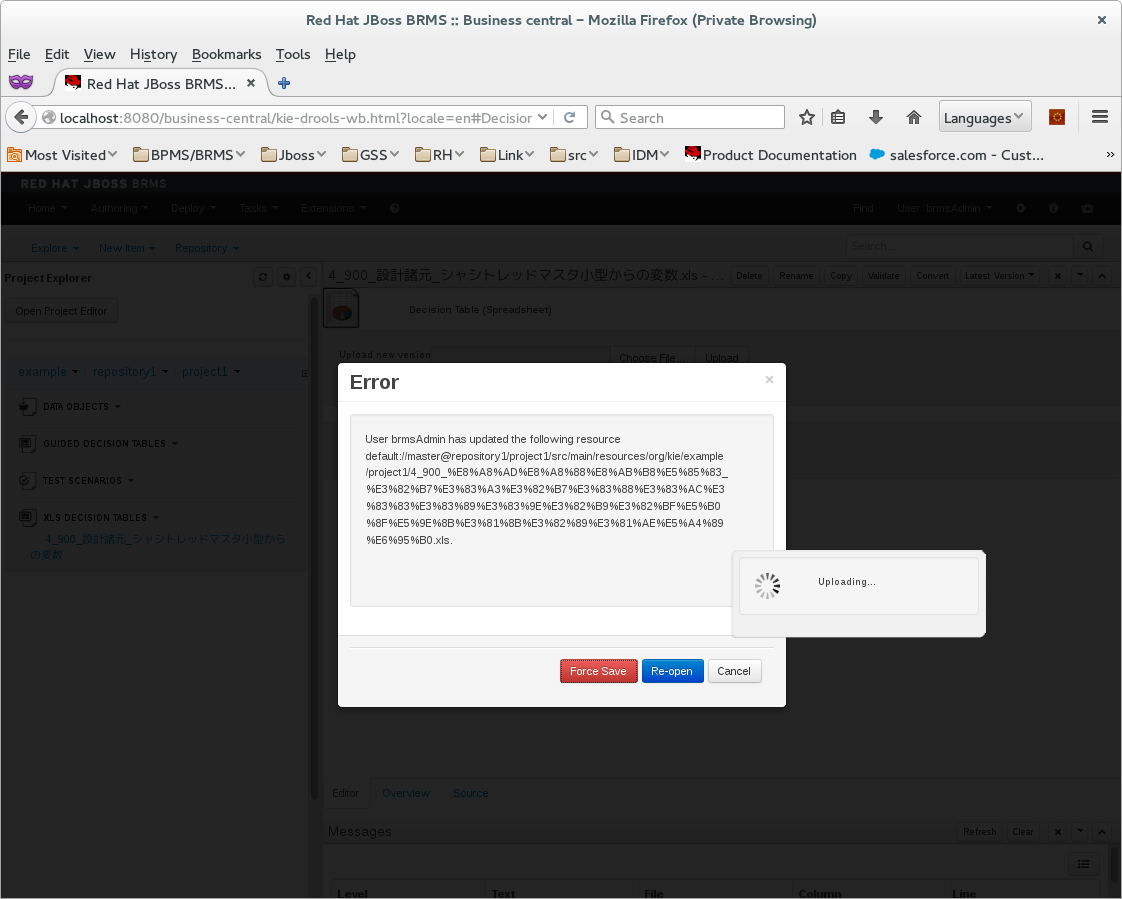The width and height of the screenshot is (1122, 899).
Task: Switch to the Overview tab
Action: click(x=406, y=793)
